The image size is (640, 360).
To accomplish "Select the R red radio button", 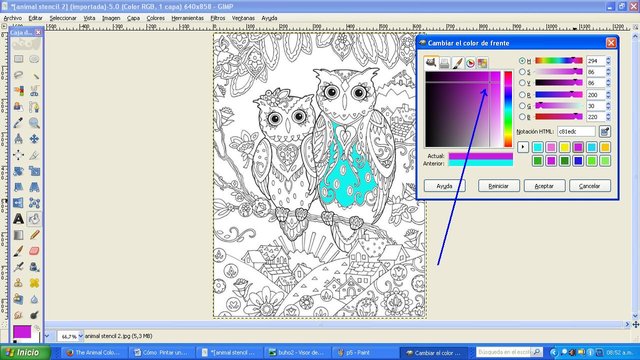I will [522, 95].
